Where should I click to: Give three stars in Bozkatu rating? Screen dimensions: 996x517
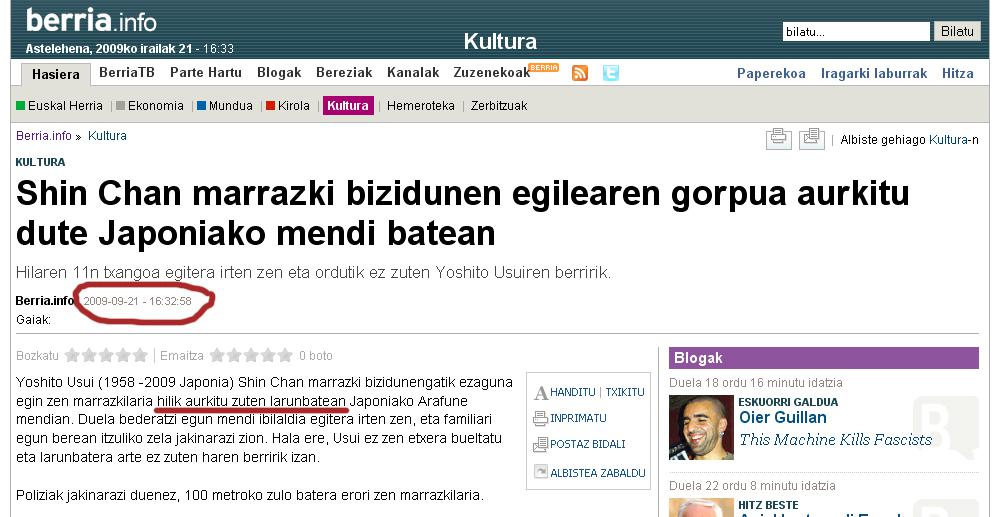coord(106,355)
